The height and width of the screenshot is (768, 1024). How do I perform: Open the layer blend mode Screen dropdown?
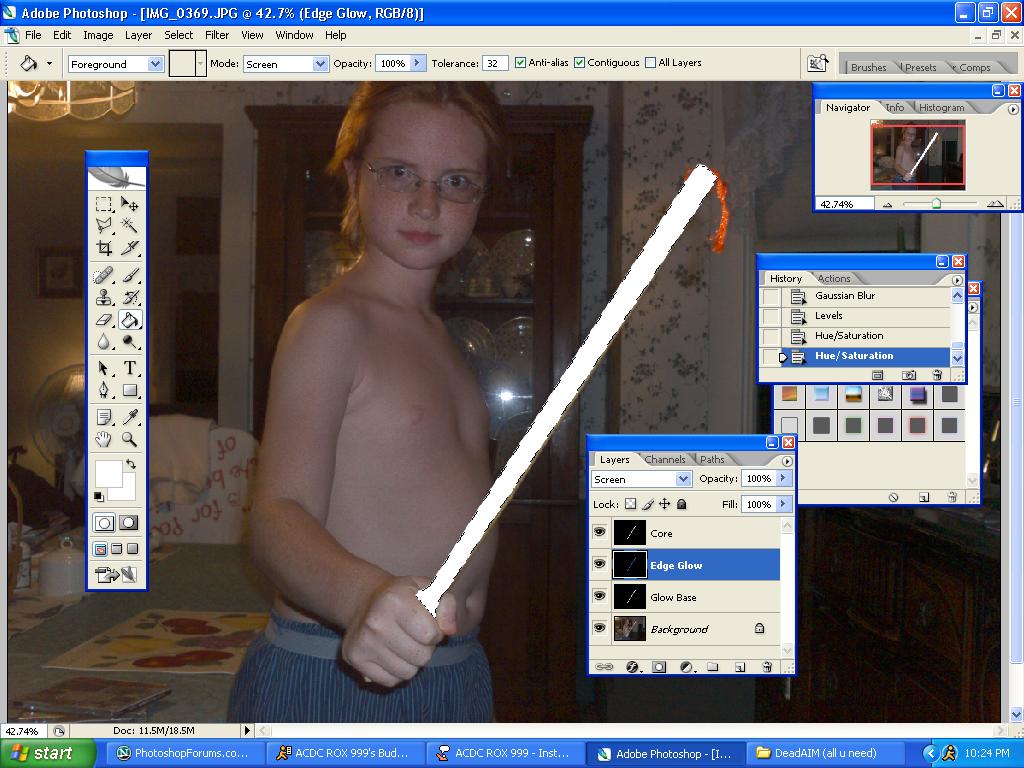point(641,479)
